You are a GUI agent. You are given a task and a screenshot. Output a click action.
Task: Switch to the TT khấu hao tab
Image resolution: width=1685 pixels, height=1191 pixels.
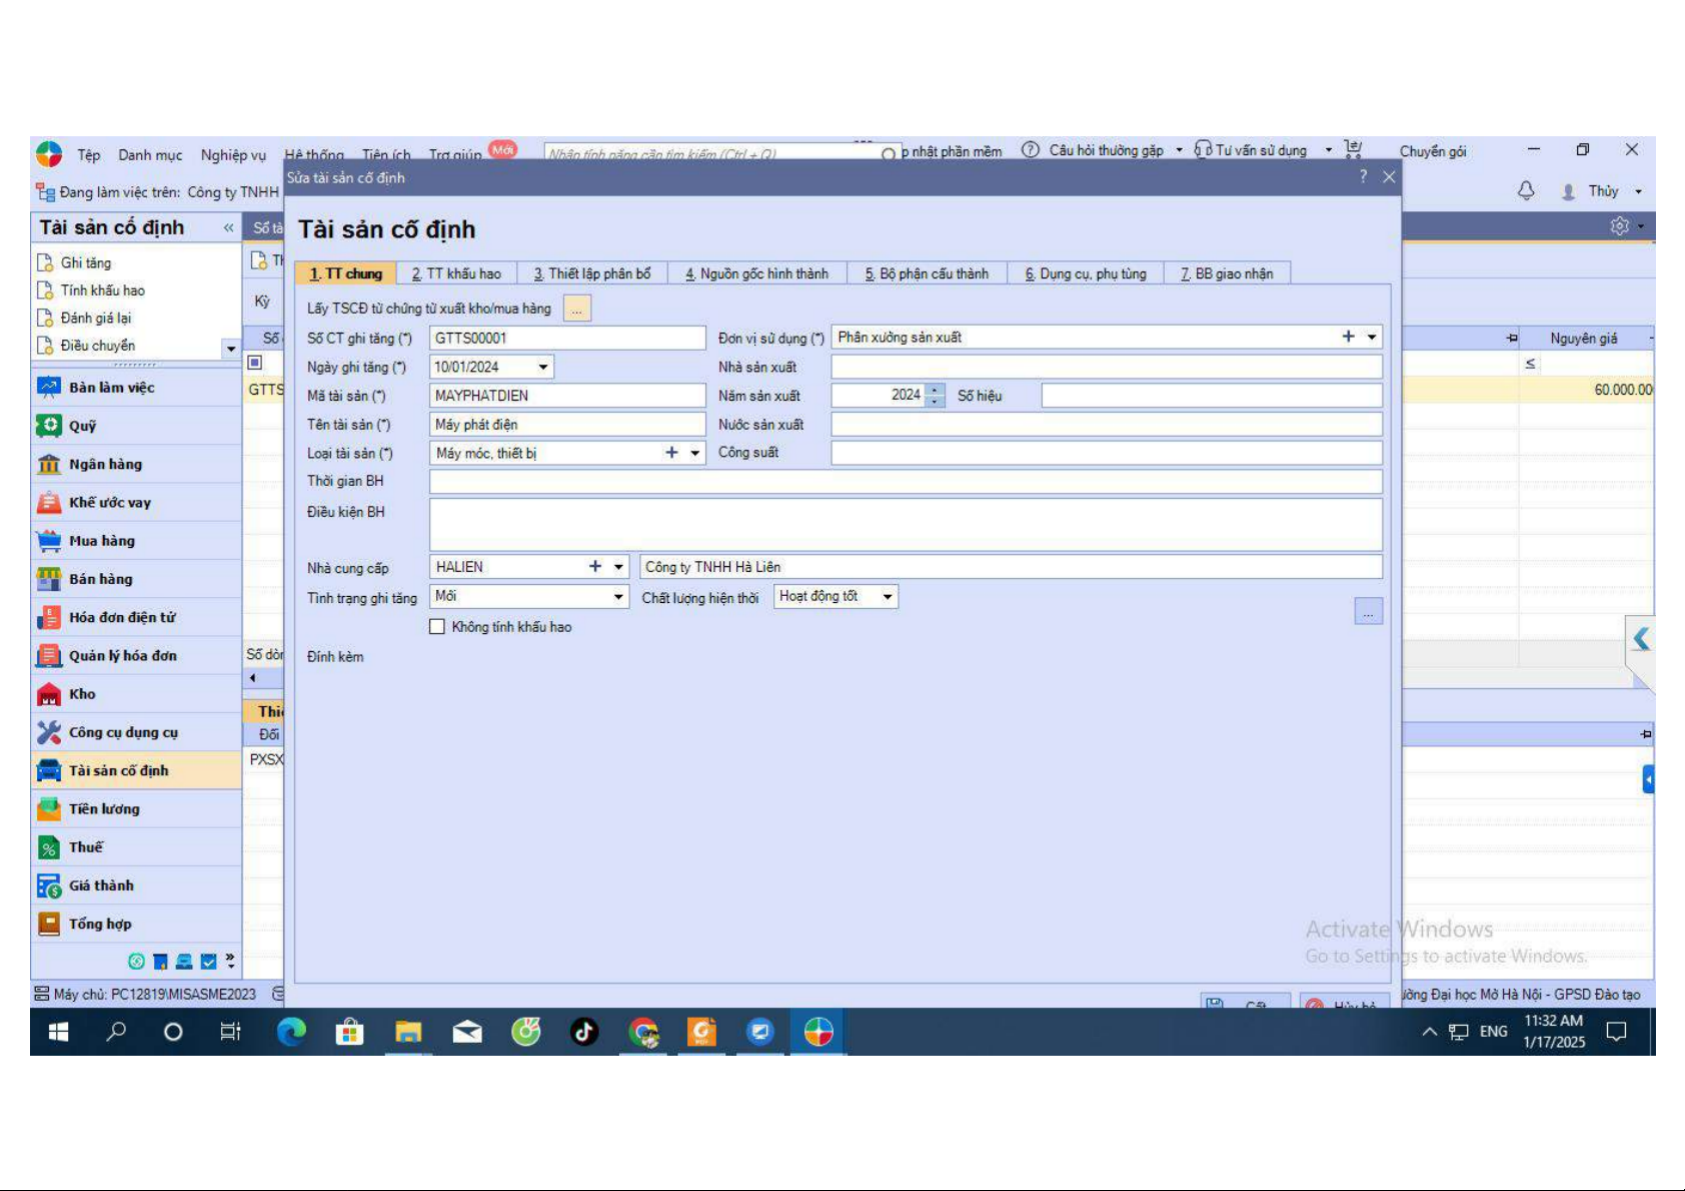point(456,274)
